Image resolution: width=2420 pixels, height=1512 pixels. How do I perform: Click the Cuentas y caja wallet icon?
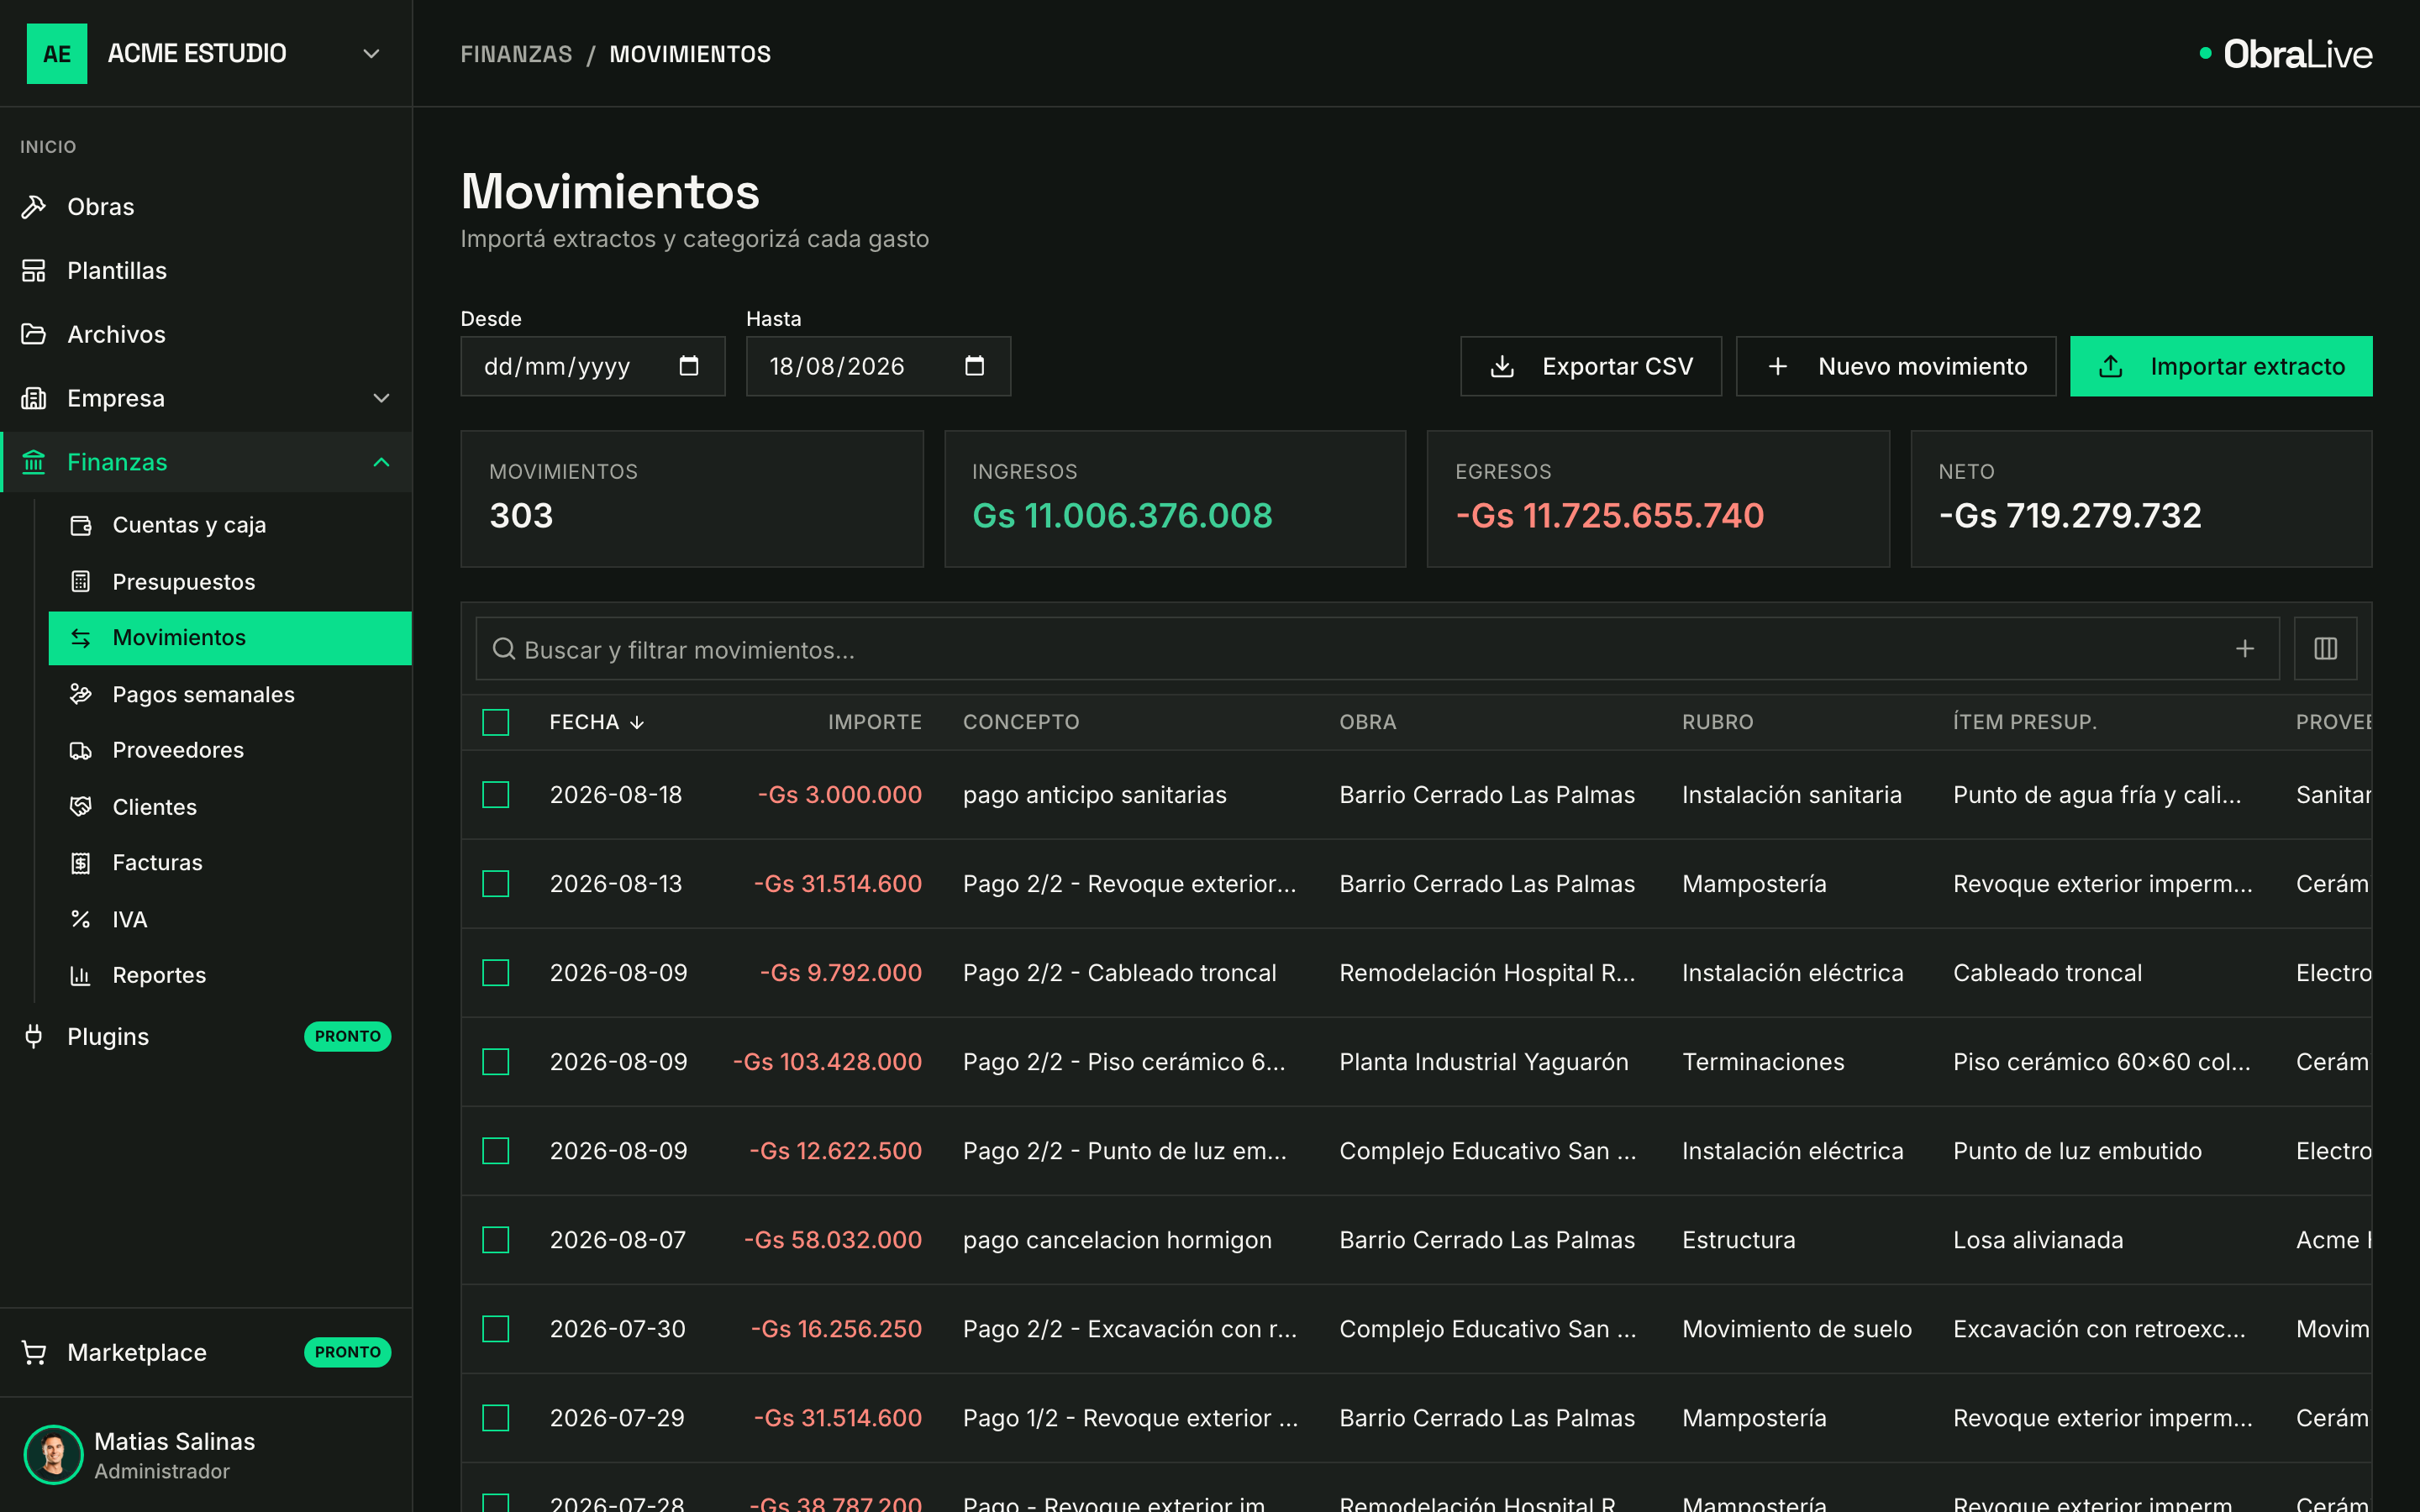[81, 525]
